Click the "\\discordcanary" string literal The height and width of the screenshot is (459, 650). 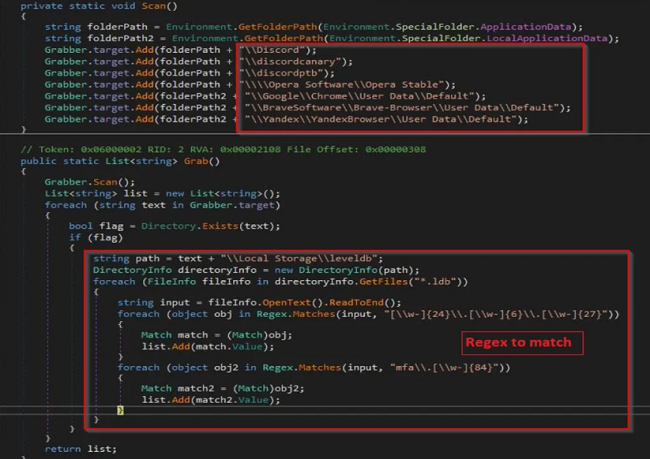click(x=293, y=62)
